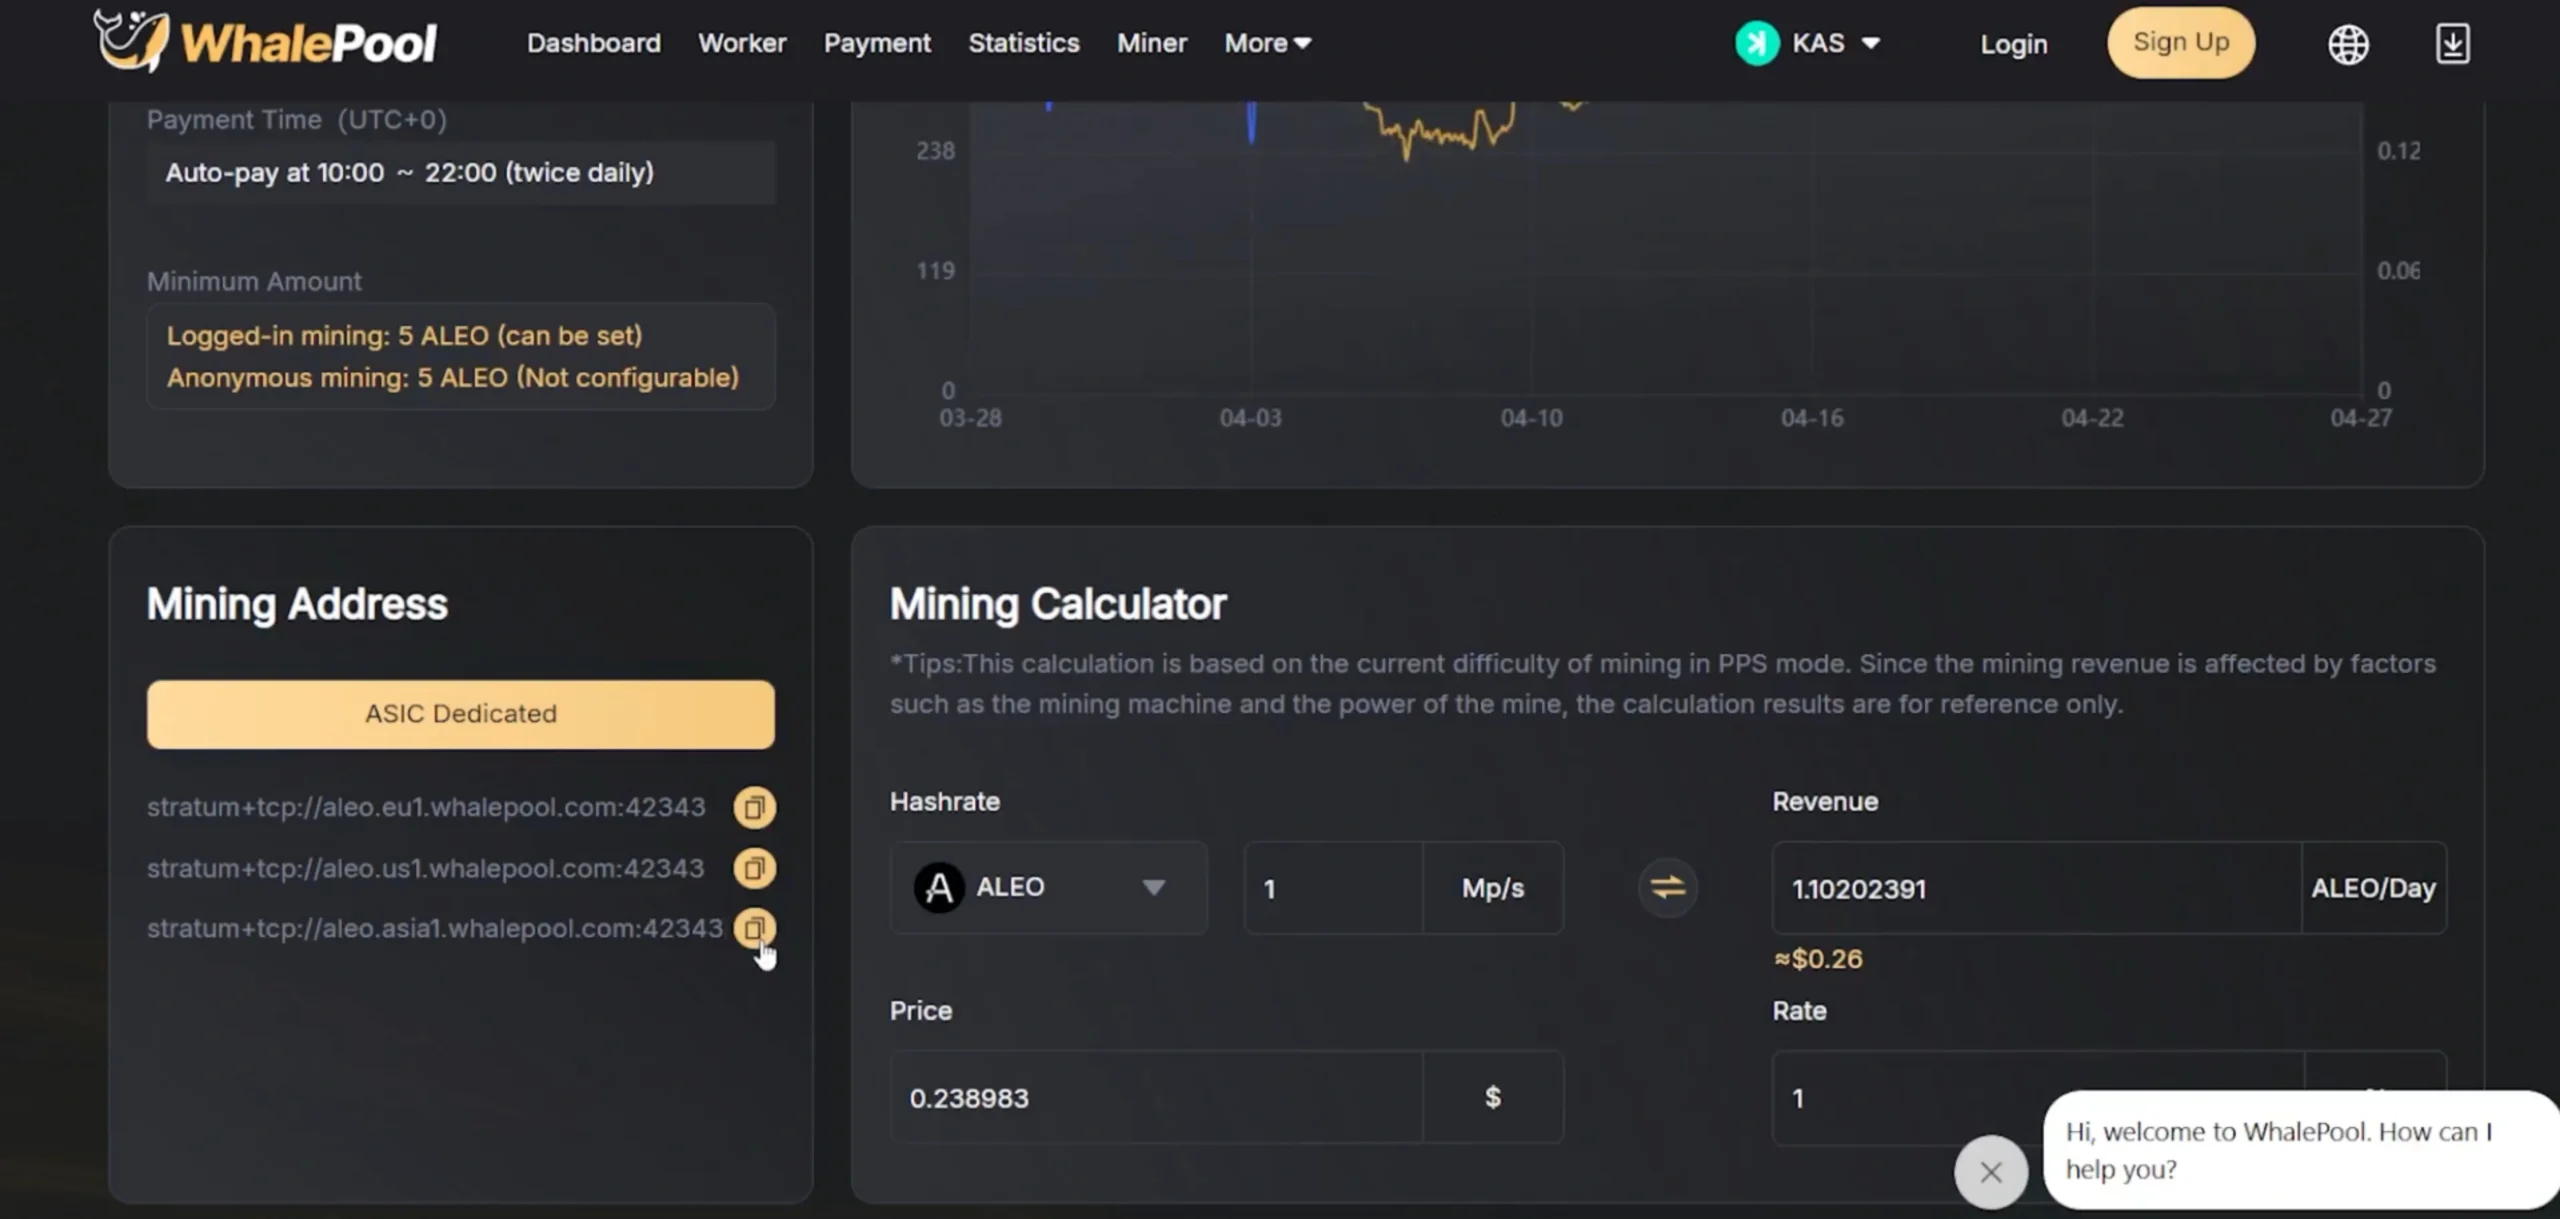The image size is (2560, 1219).
Task: Click the Login link
Action: (x=2013, y=44)
